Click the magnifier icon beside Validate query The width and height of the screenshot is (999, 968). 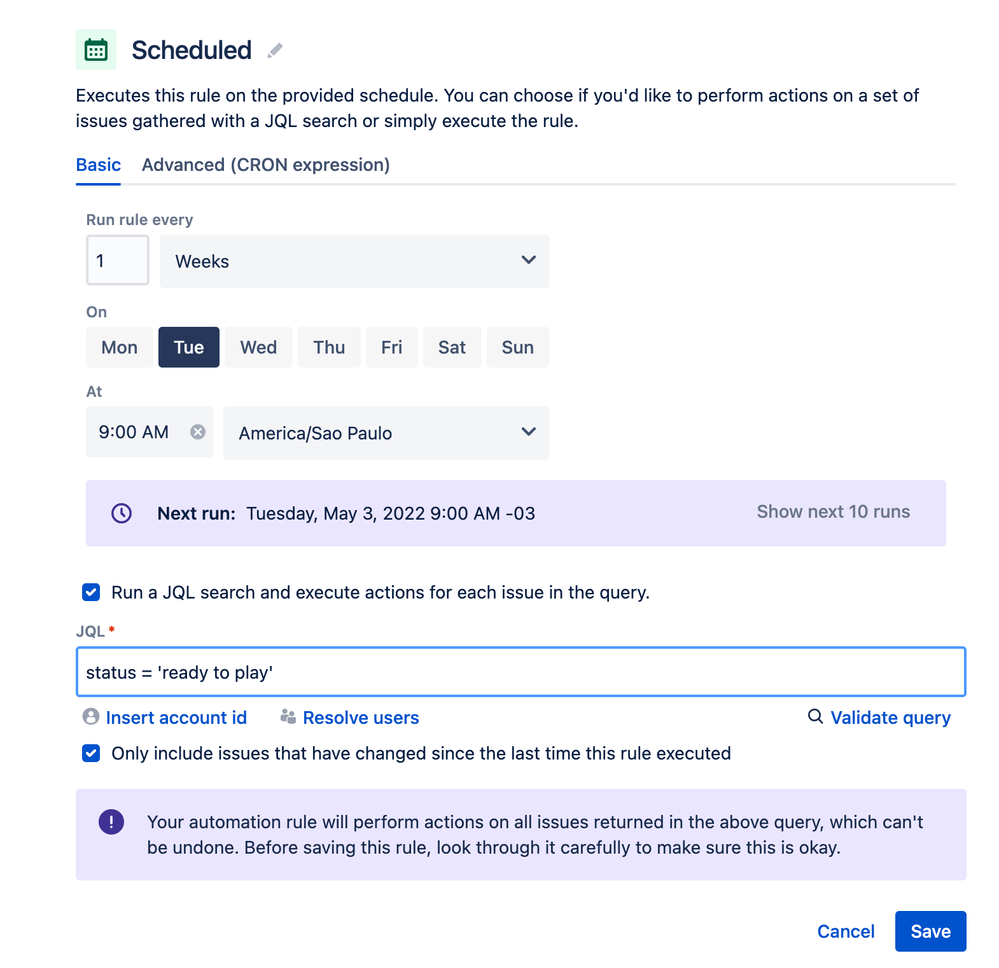[x=815, y=716]
